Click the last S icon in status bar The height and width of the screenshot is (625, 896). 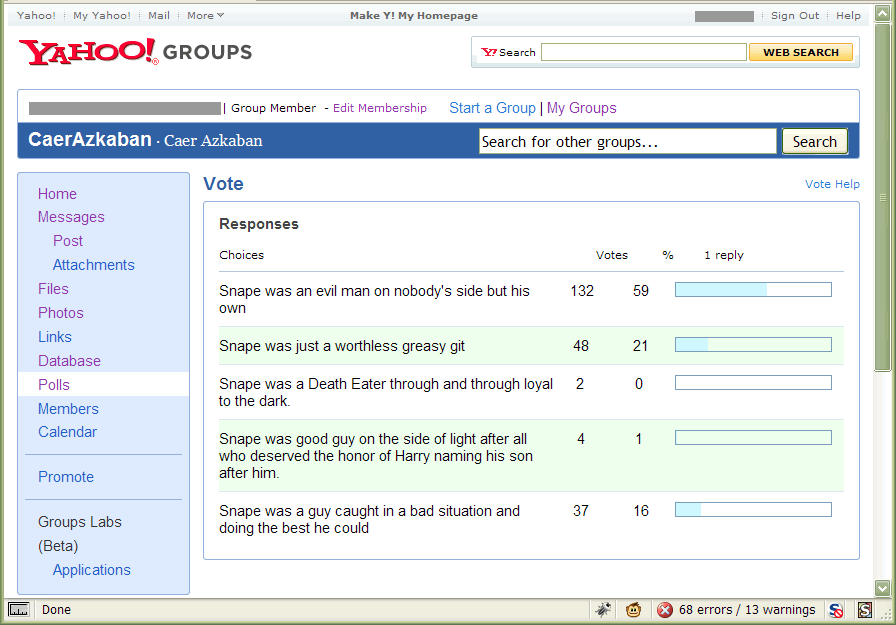[865, 610]
